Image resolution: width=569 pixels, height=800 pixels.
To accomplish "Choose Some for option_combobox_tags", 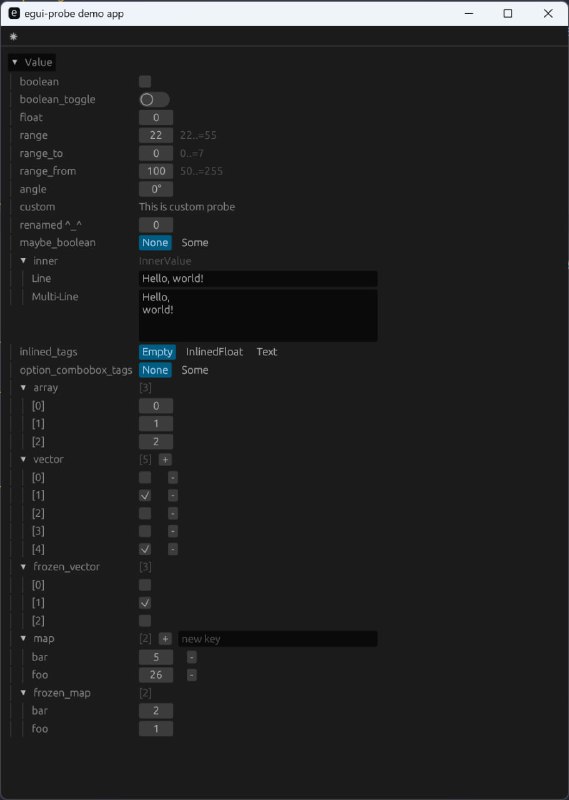I will (x=194, y=370).
